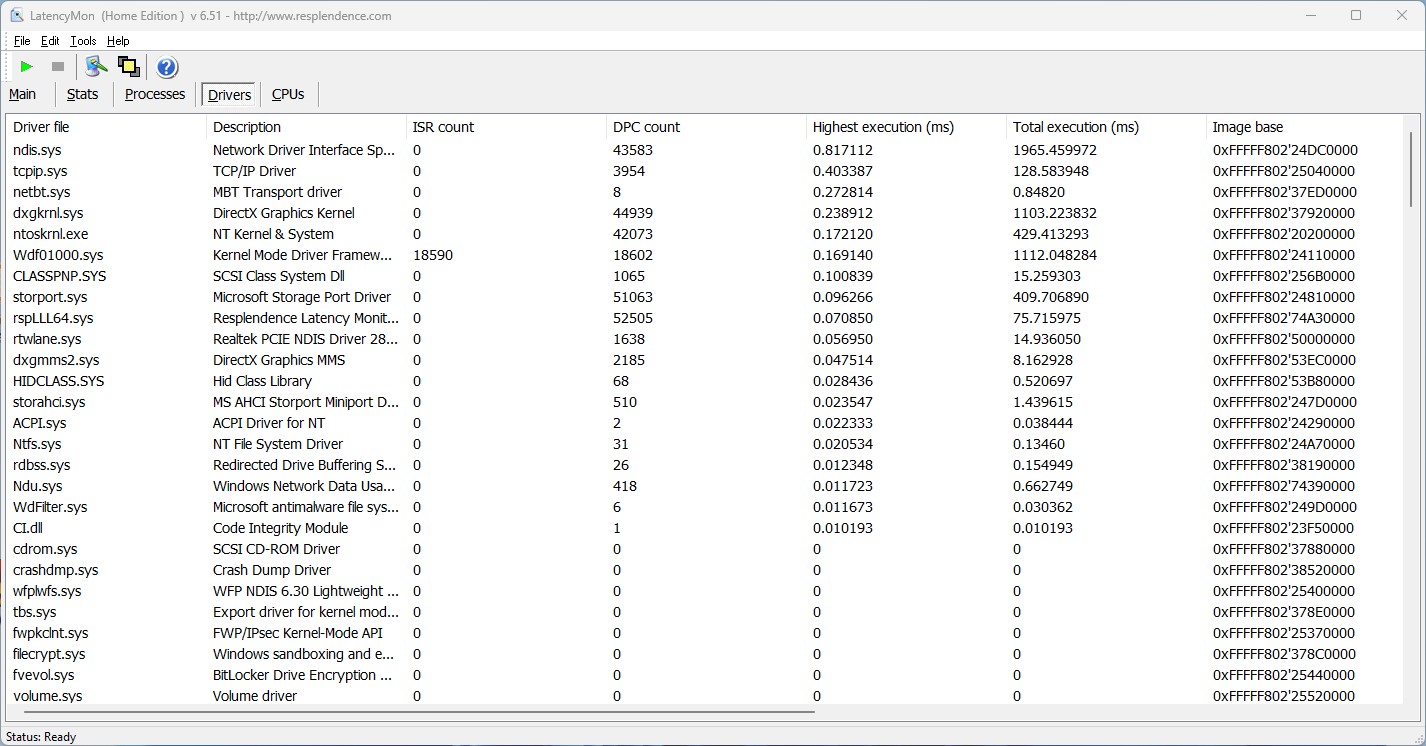Select the rtwlane.sys driver row
The image size is (1426, 746).
[705, 339]
